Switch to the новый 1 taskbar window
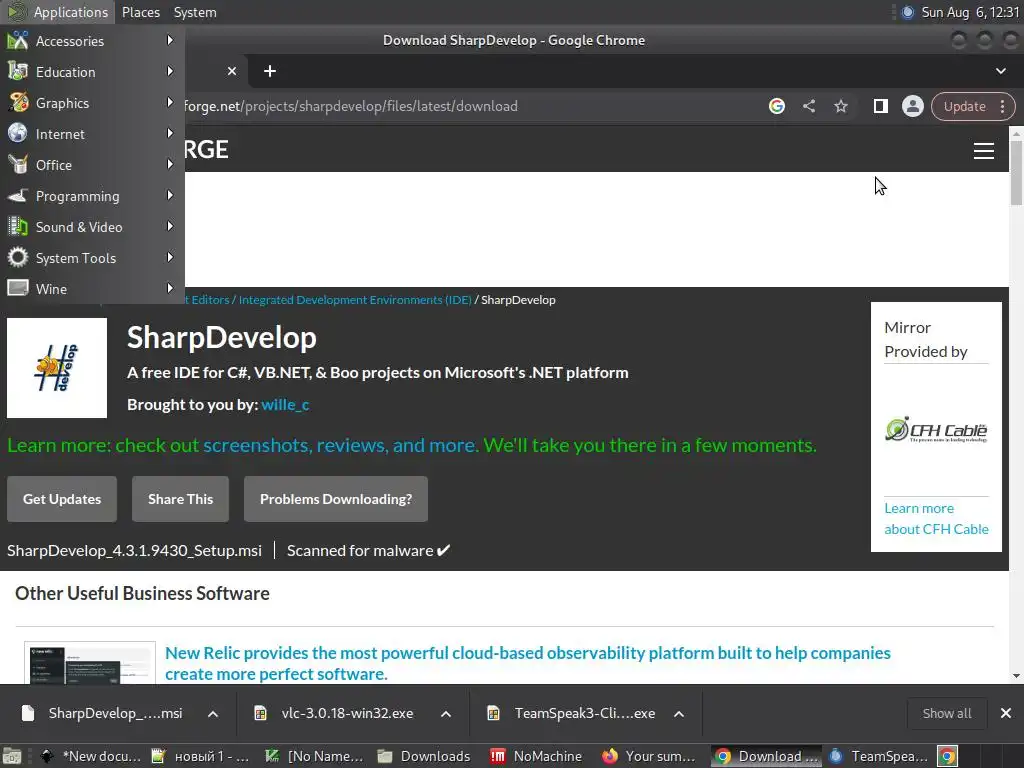Screen dimensions: 1024x768 coord(200,756)
